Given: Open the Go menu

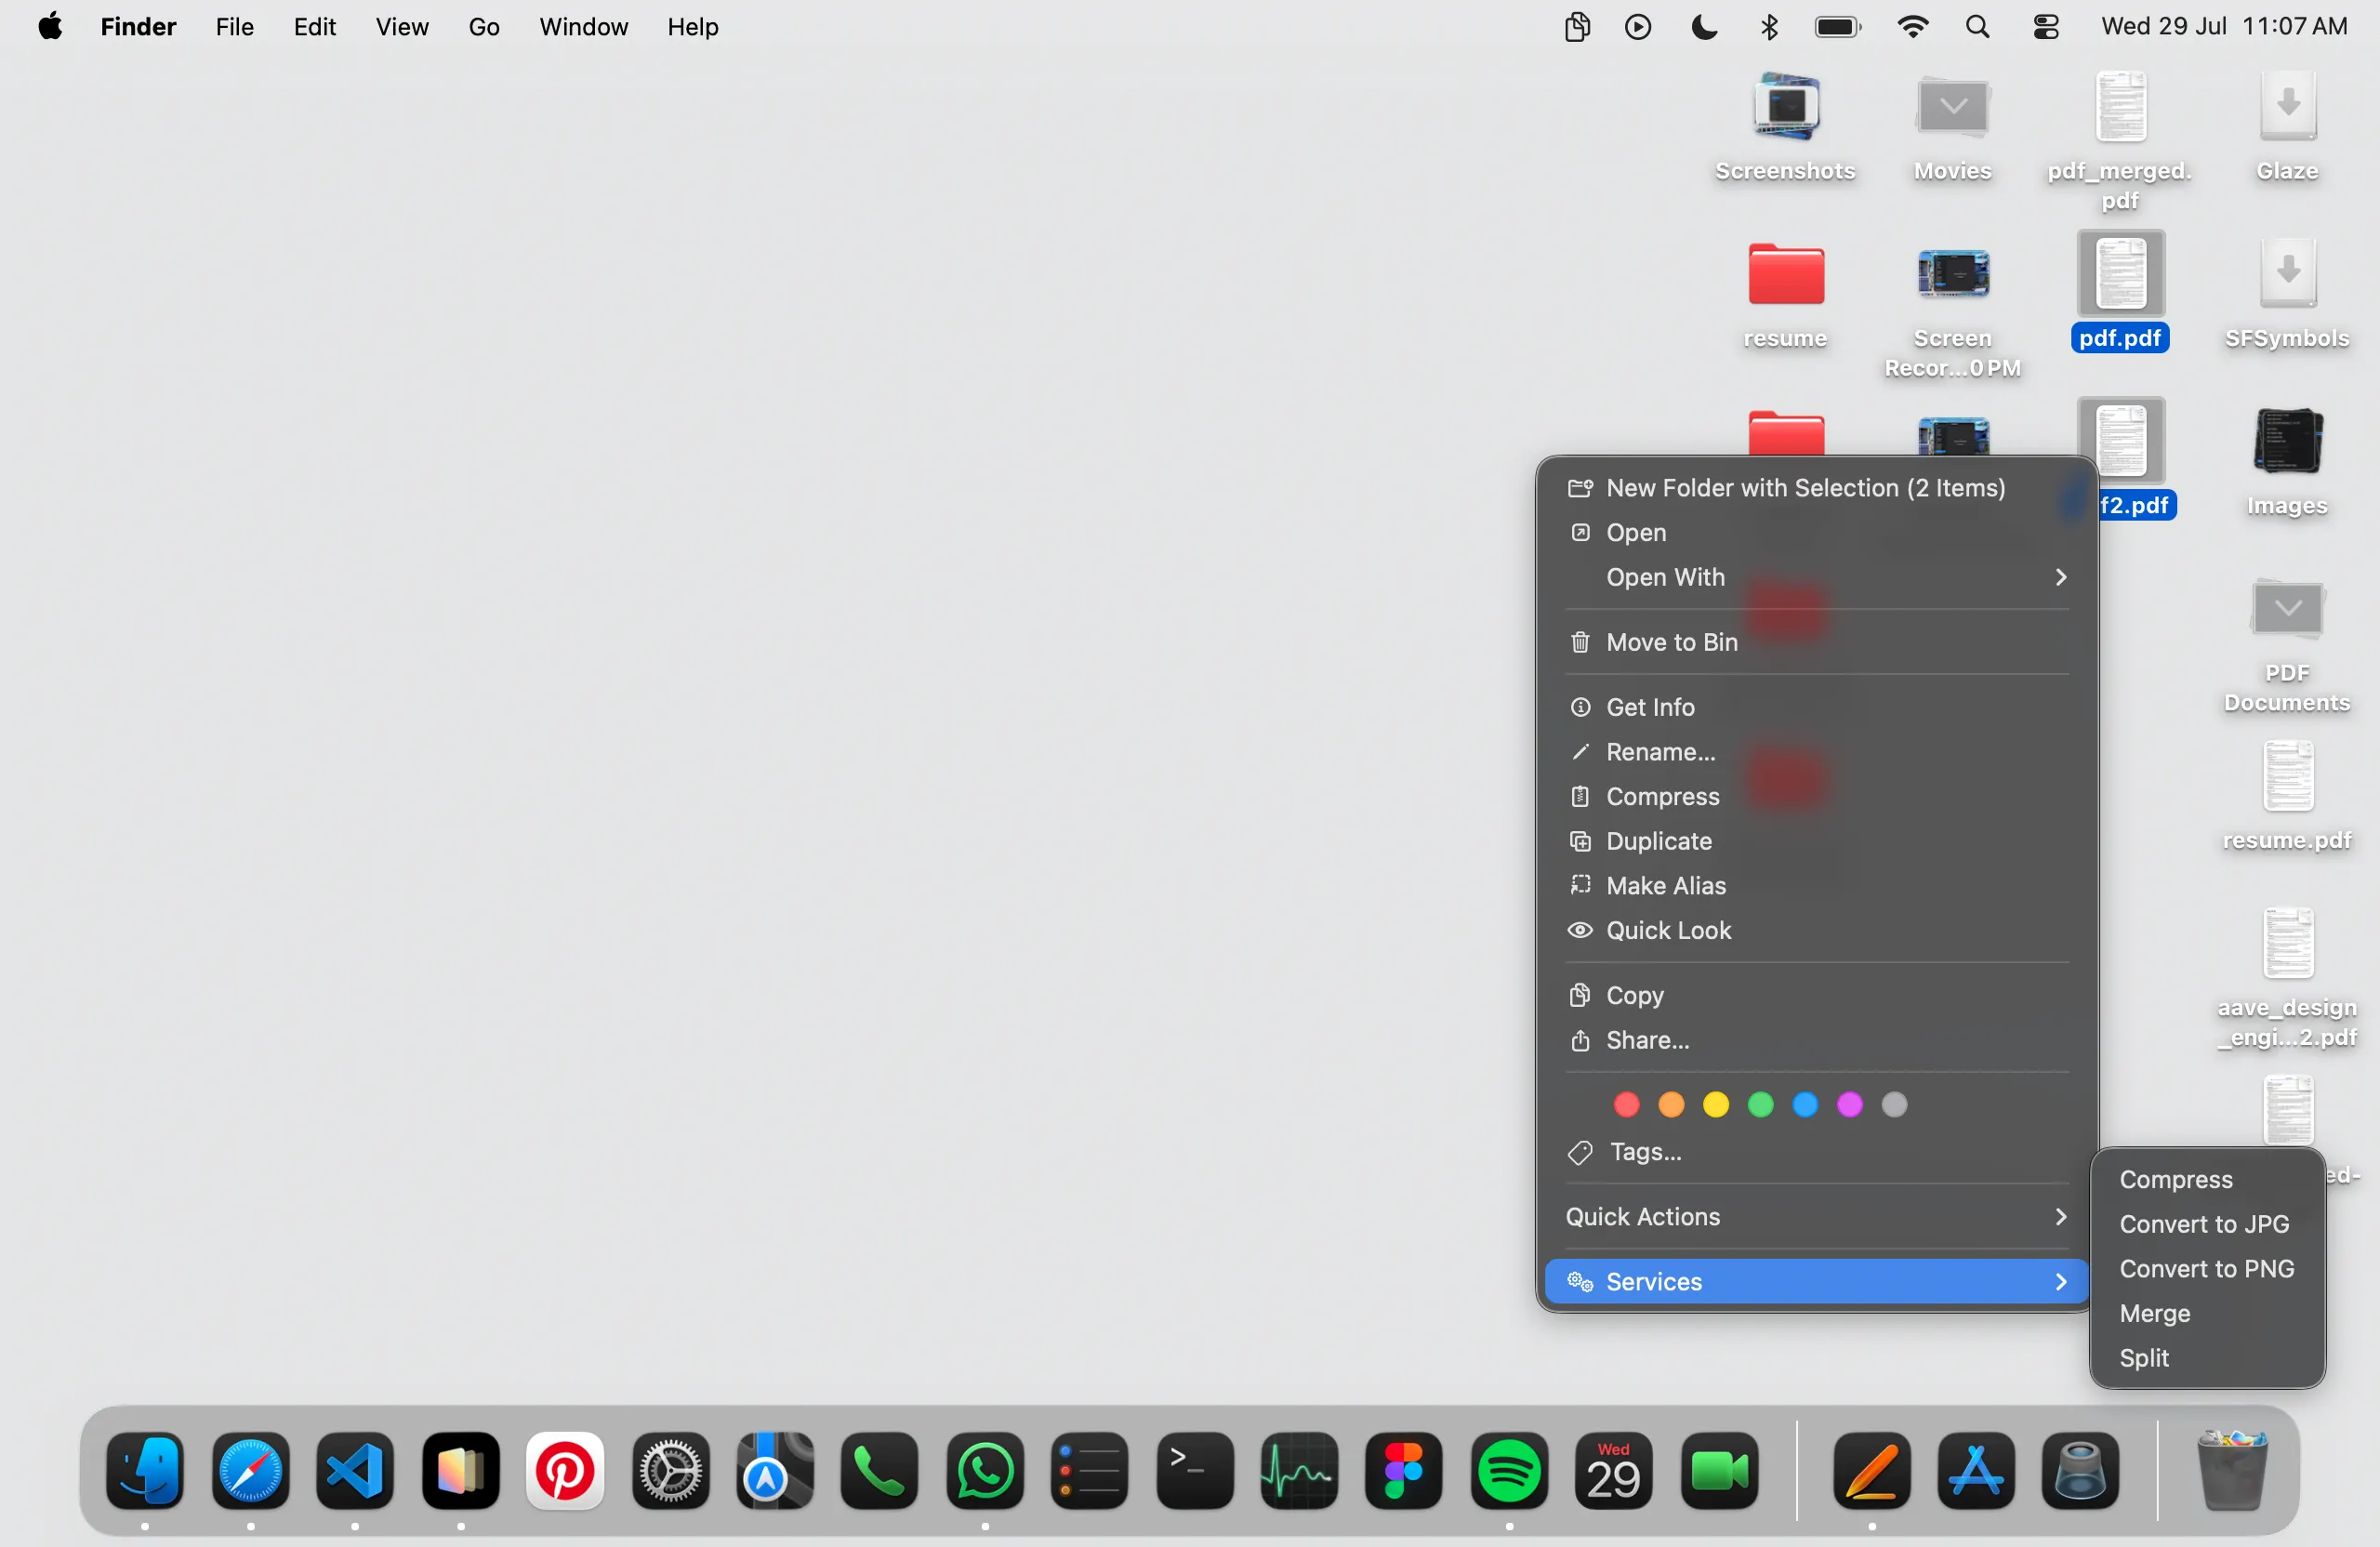Looking at the screenshot, I should point(484,27).
